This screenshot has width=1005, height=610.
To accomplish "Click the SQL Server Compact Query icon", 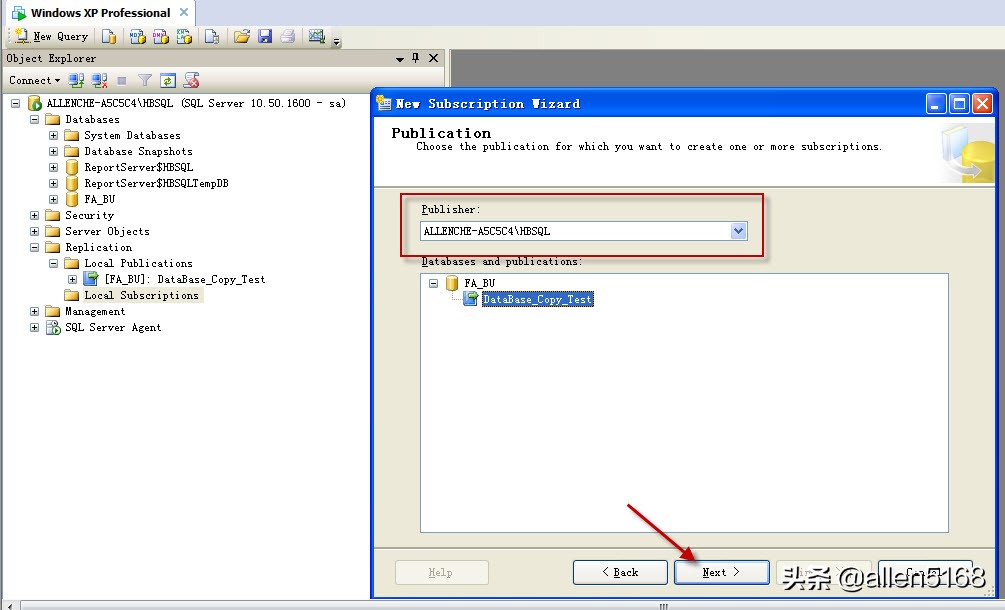I will (x=212, y=37).
